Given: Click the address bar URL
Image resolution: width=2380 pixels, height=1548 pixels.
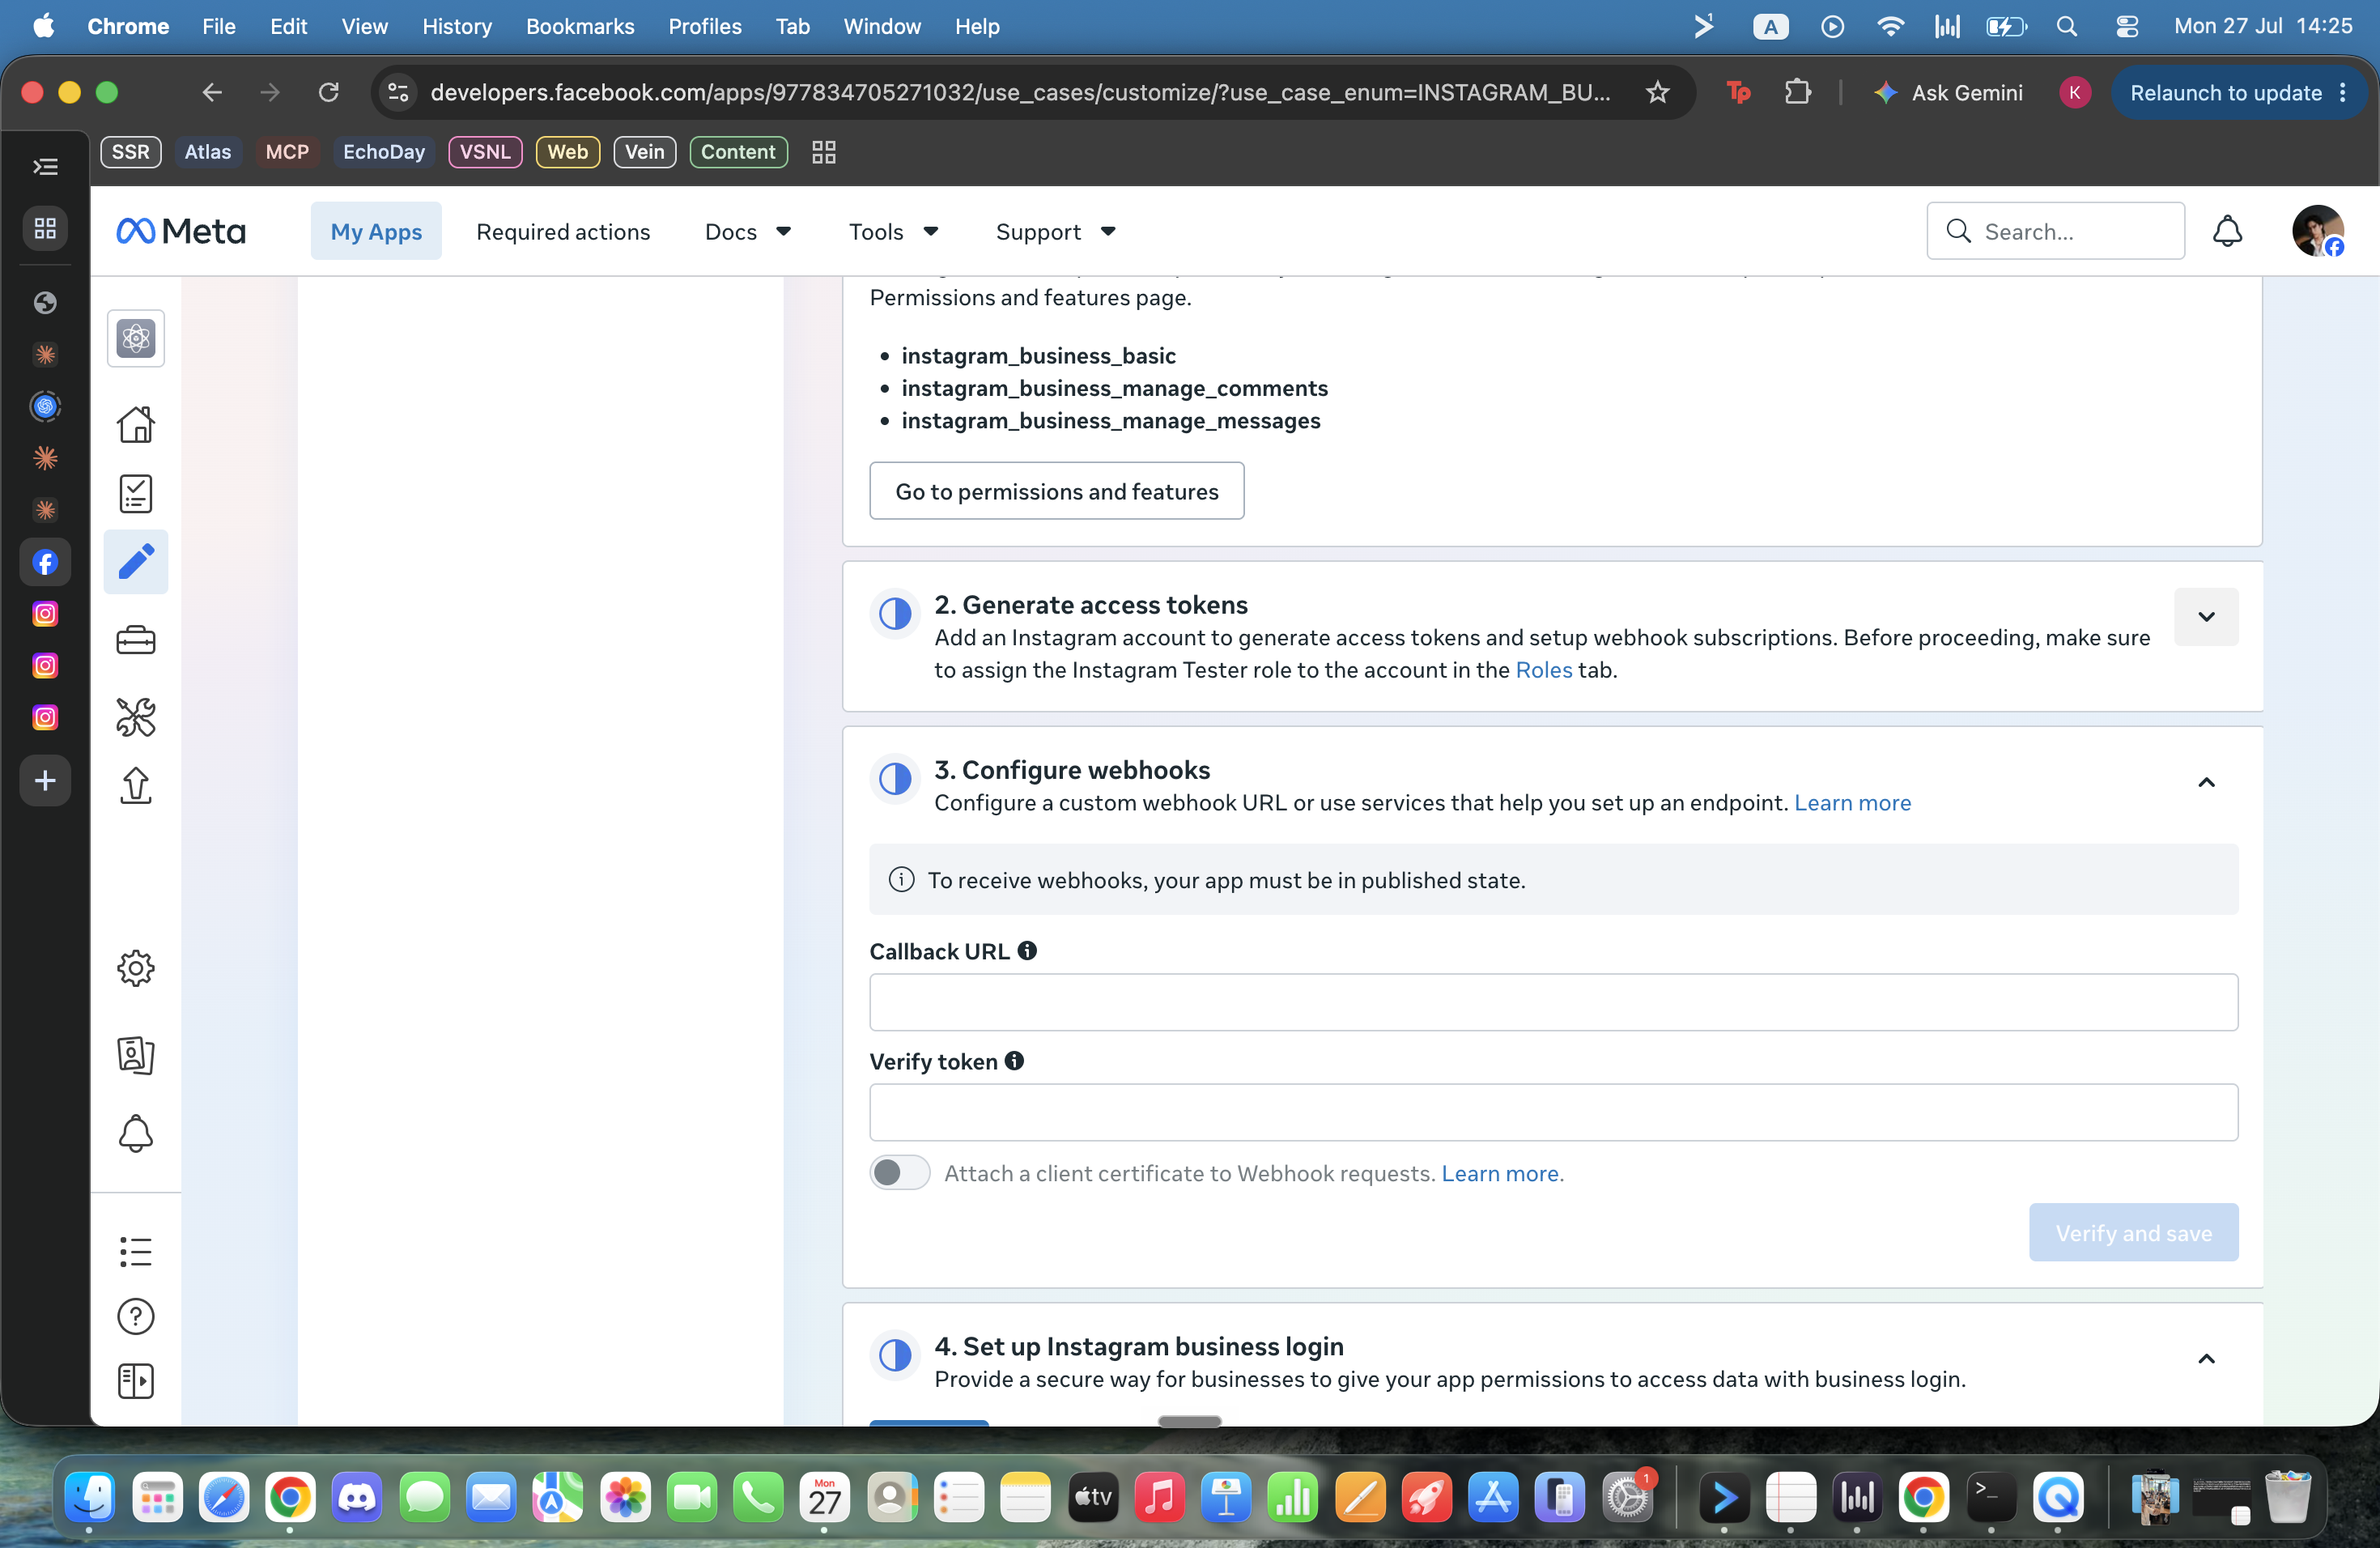Looking at the screenshot, I should coord(1020,93).
